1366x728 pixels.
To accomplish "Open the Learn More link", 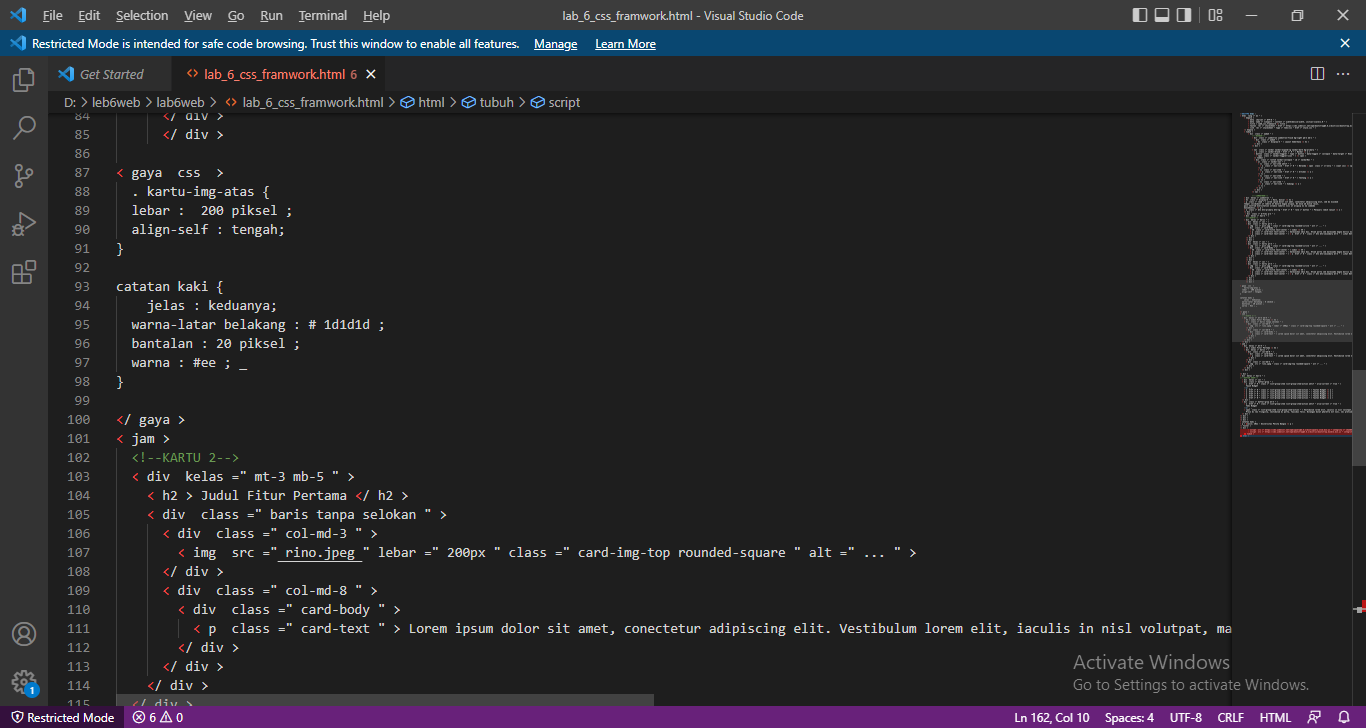I will (x=625, y=43).
